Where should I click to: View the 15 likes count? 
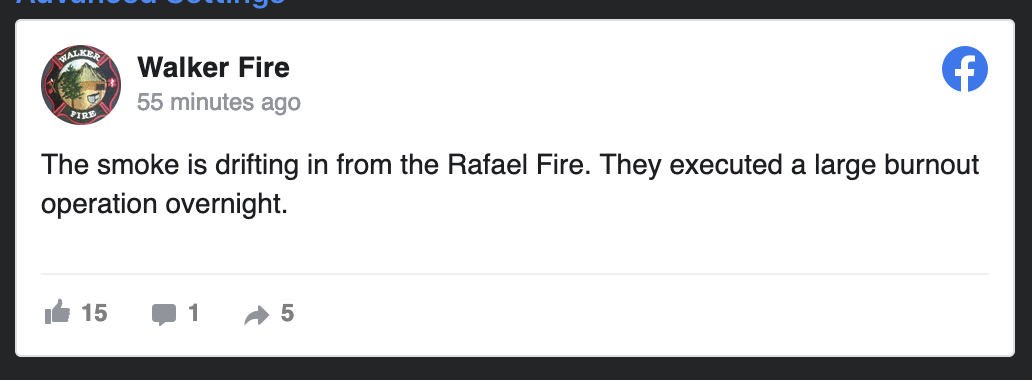pos(94,313)
